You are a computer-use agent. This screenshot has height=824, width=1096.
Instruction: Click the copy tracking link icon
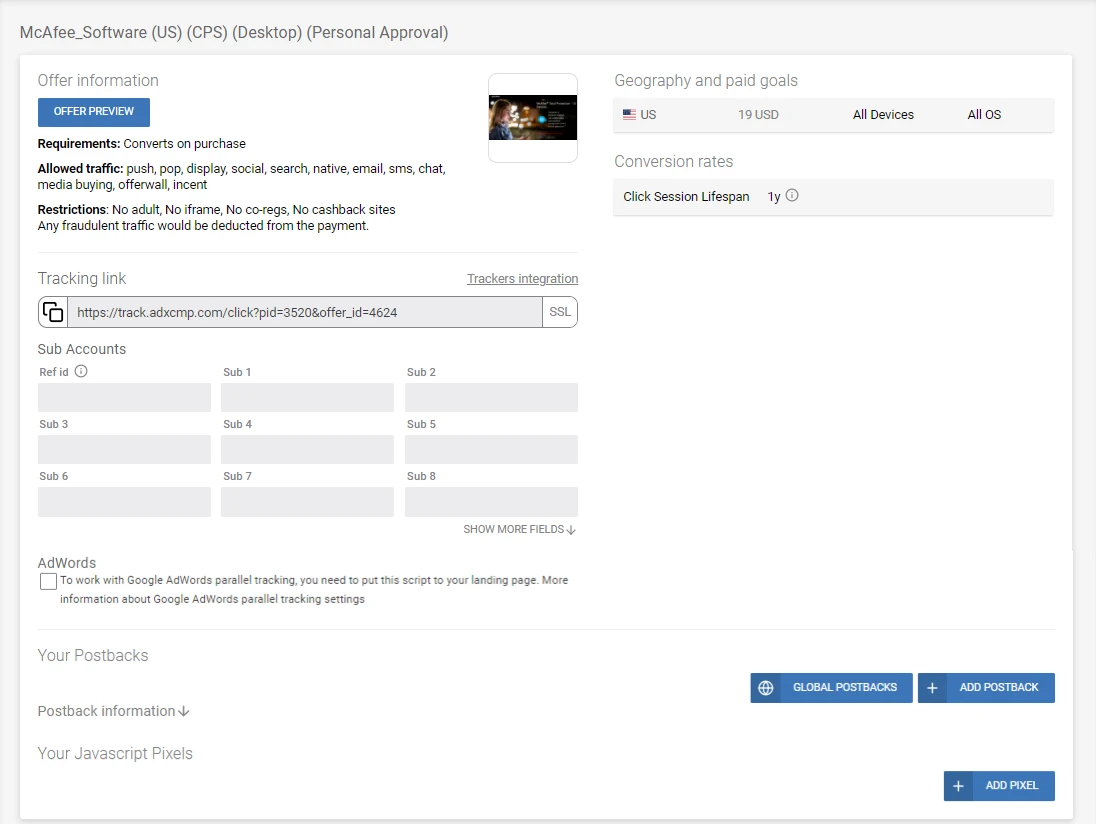tap(53, 312)
